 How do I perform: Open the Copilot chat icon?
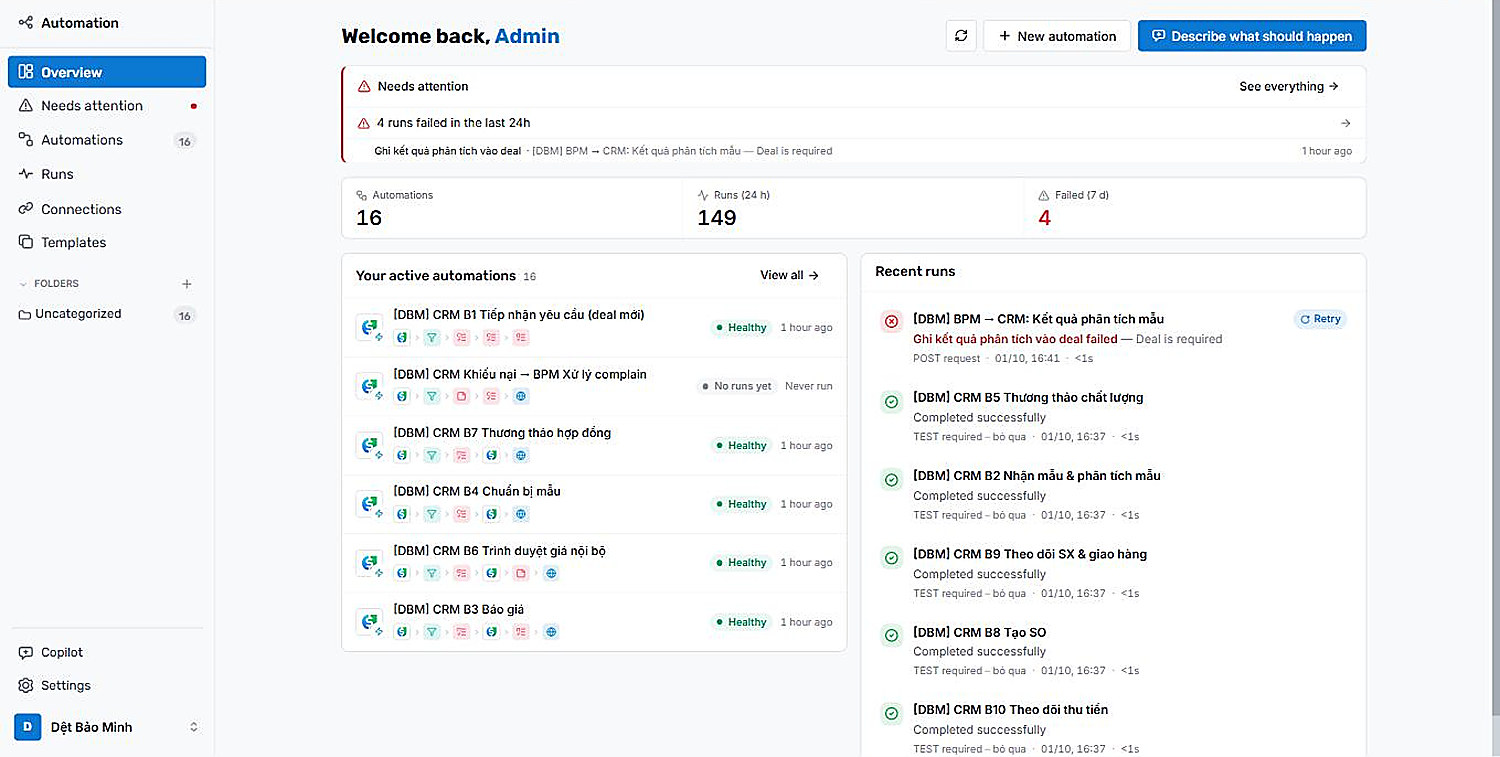(x=26, y=652)
